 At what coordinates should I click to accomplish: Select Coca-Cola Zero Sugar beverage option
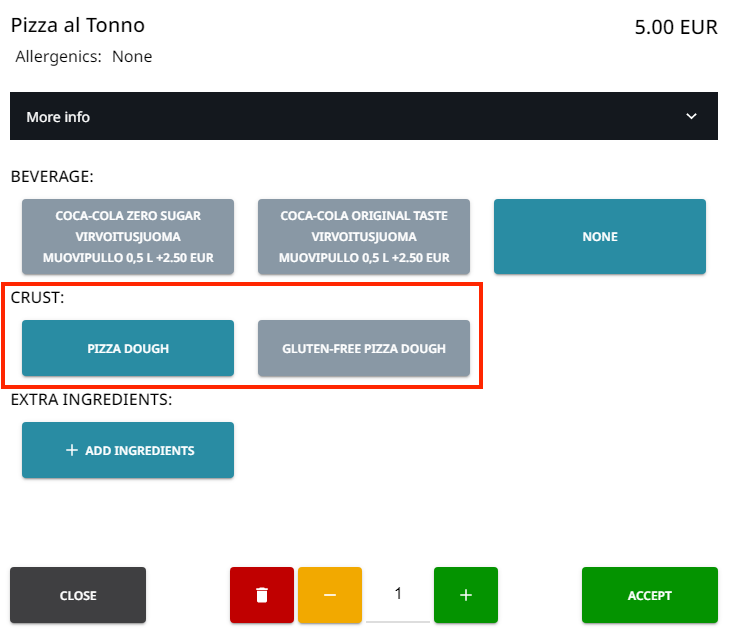[x=128, y=237]
